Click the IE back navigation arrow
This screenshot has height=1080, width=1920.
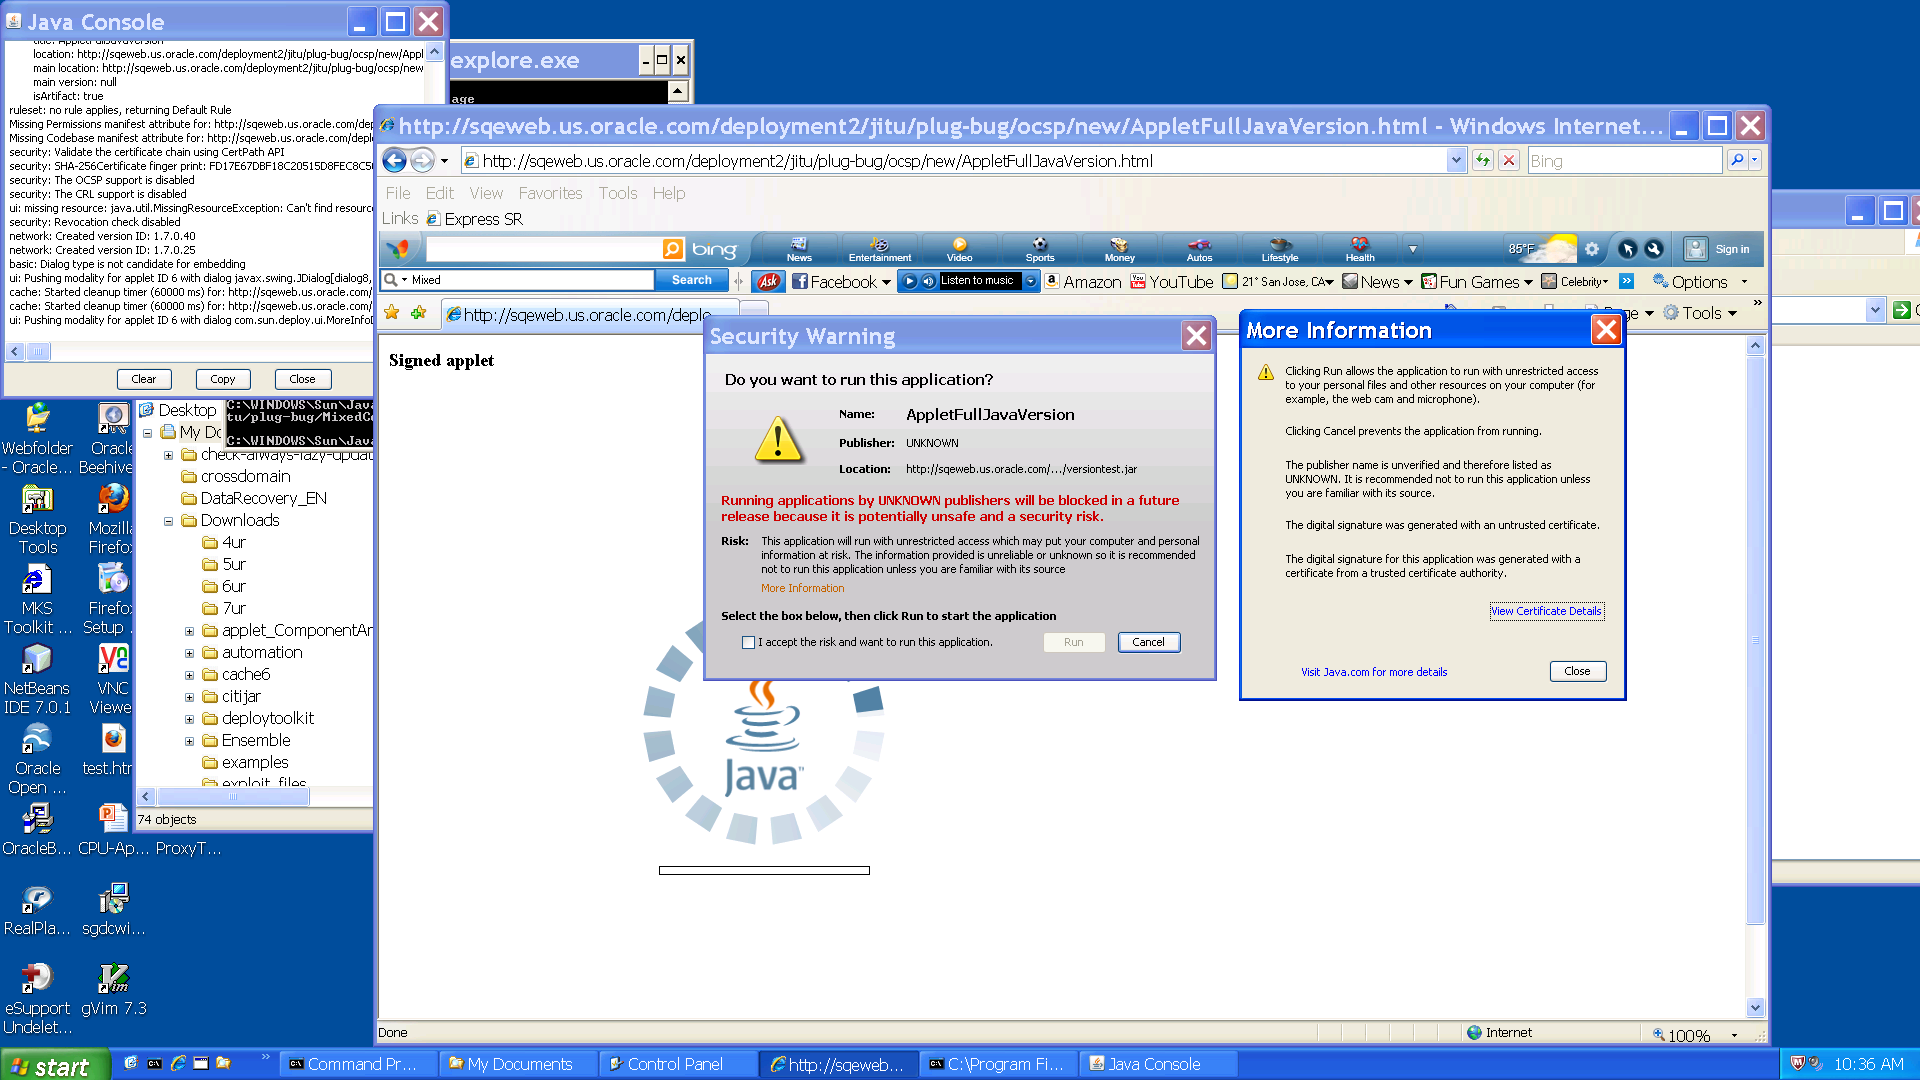[395, 161]
